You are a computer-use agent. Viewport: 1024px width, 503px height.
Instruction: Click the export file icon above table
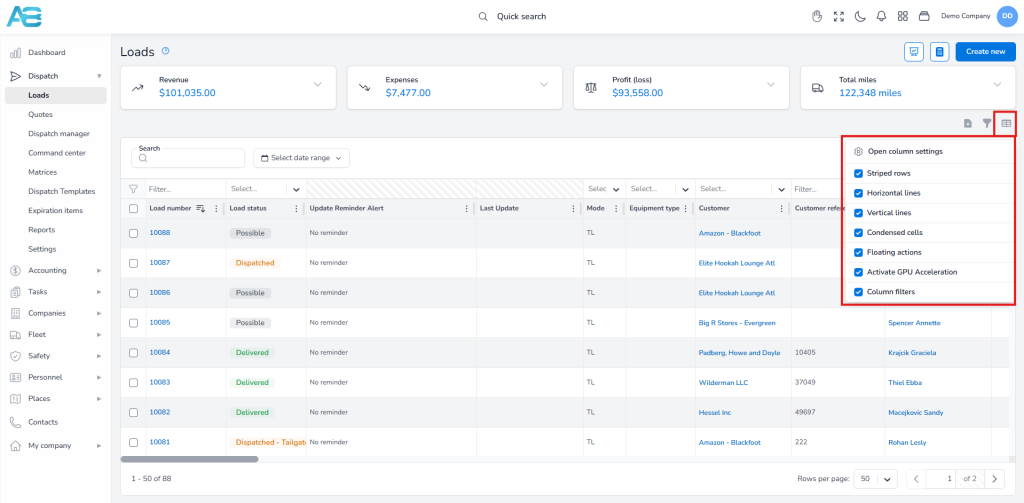(x=968, y=123)
